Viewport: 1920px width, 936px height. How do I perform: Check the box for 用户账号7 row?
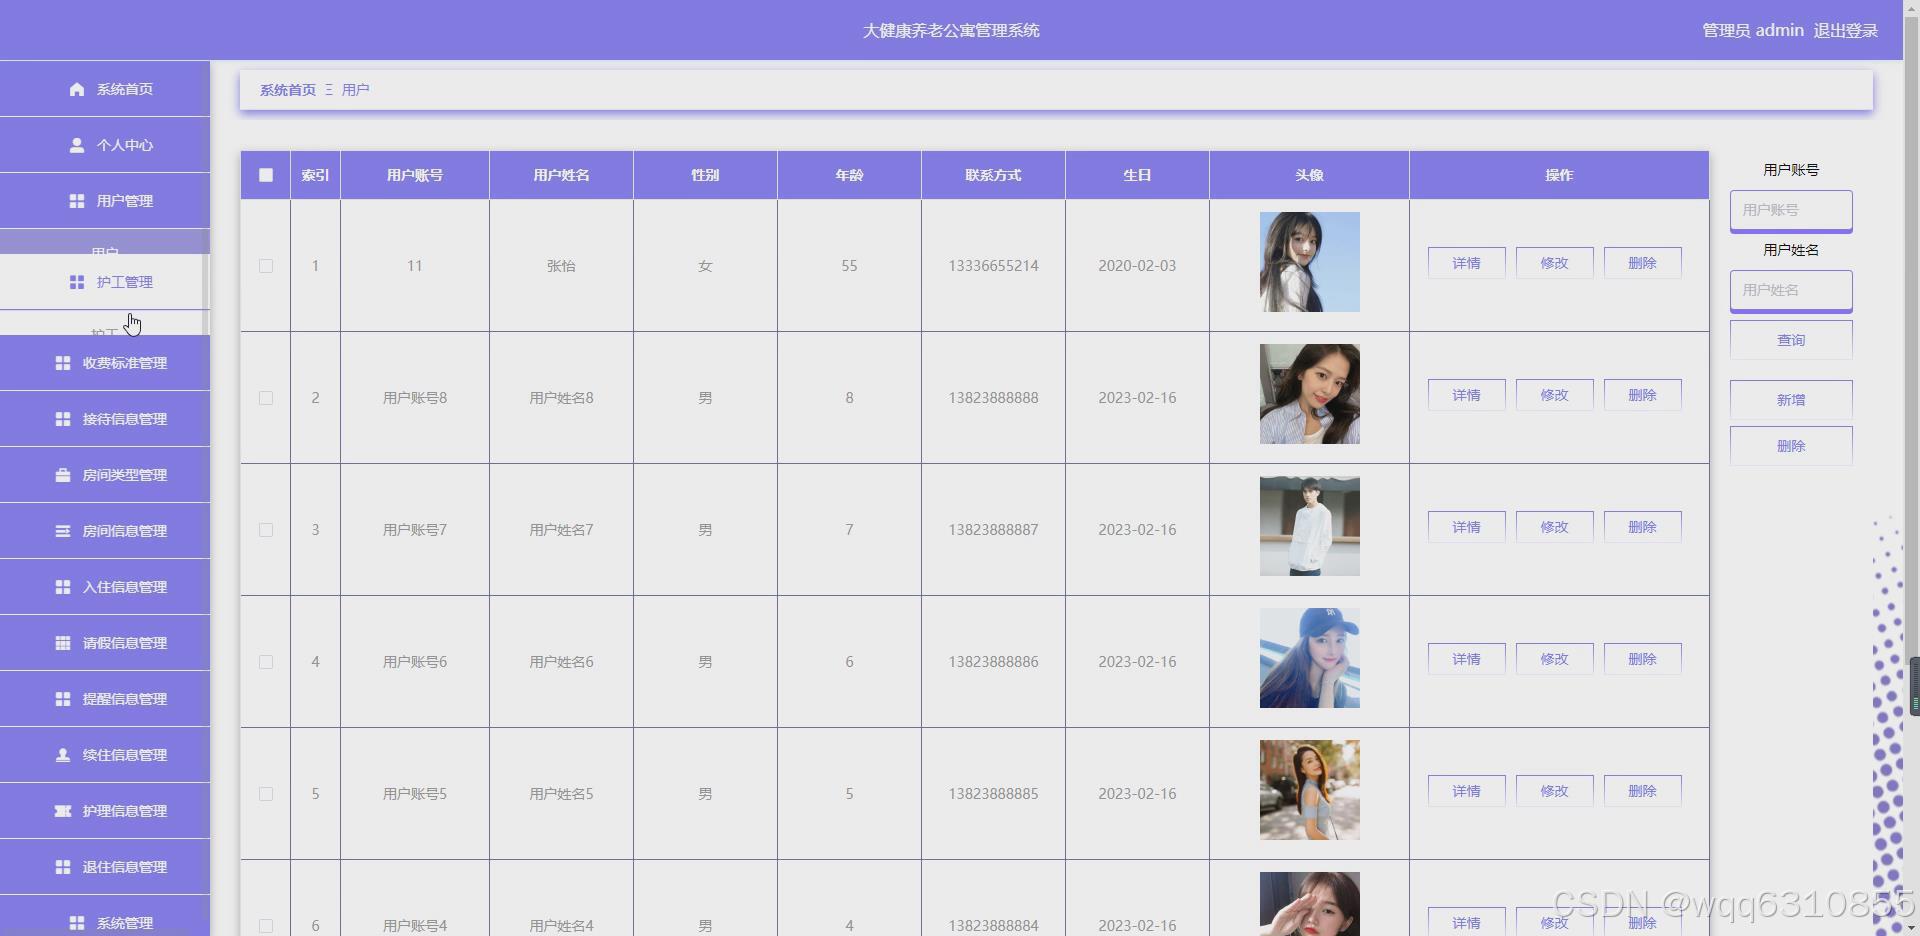(266, 530)
